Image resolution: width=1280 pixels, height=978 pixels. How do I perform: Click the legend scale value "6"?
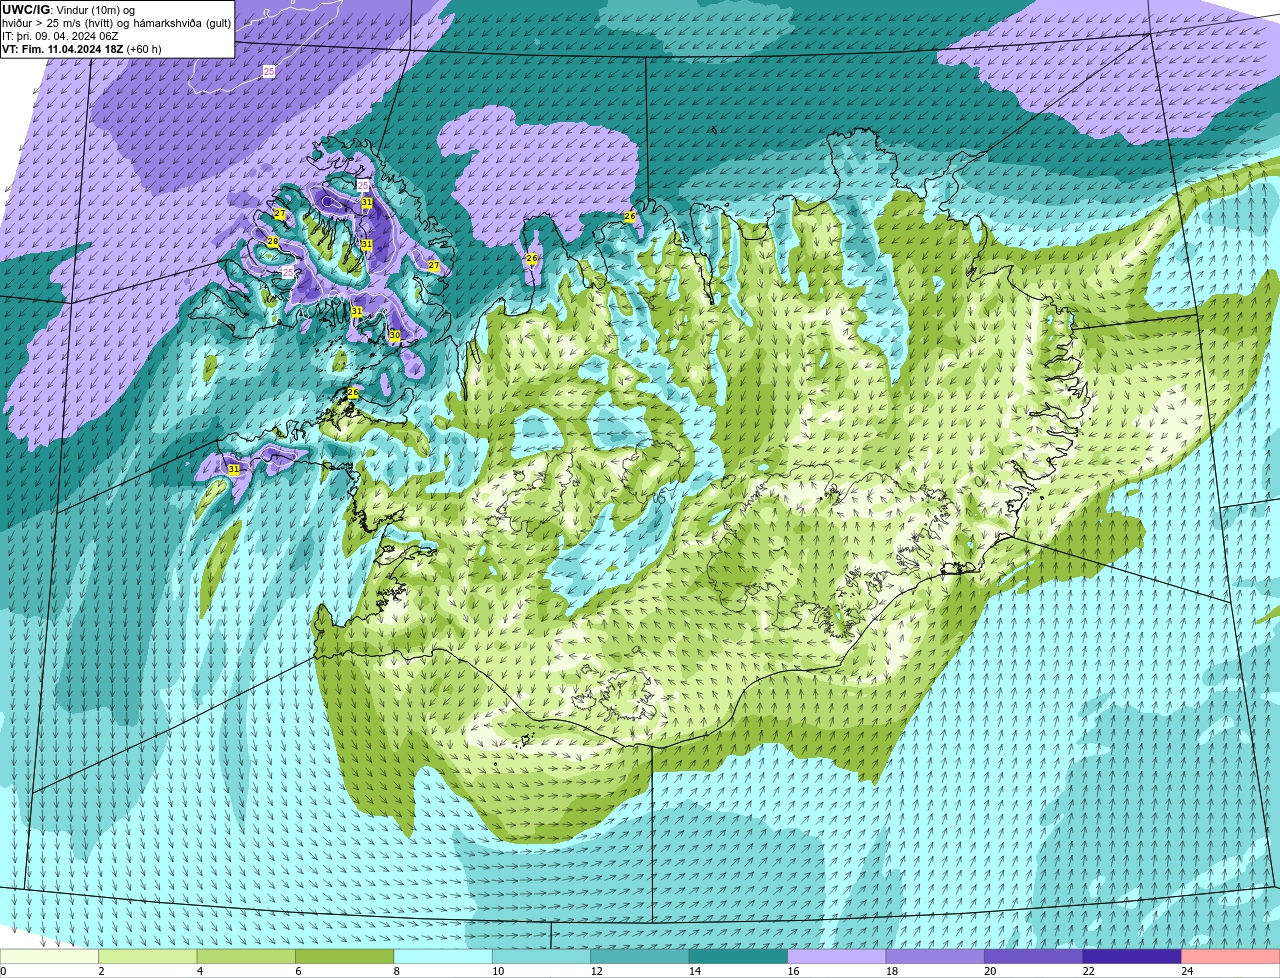click(296, 971)
